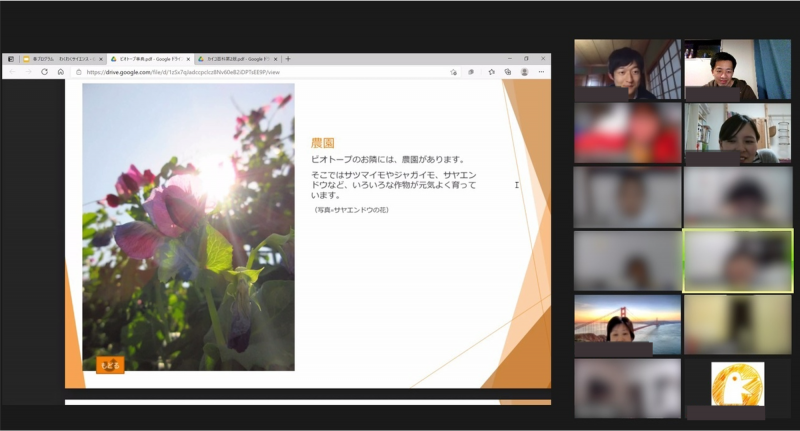Open the Collections icon
The height and width of the screenshot is (431, 800).
pyautogui.click(x=508, y=72)
